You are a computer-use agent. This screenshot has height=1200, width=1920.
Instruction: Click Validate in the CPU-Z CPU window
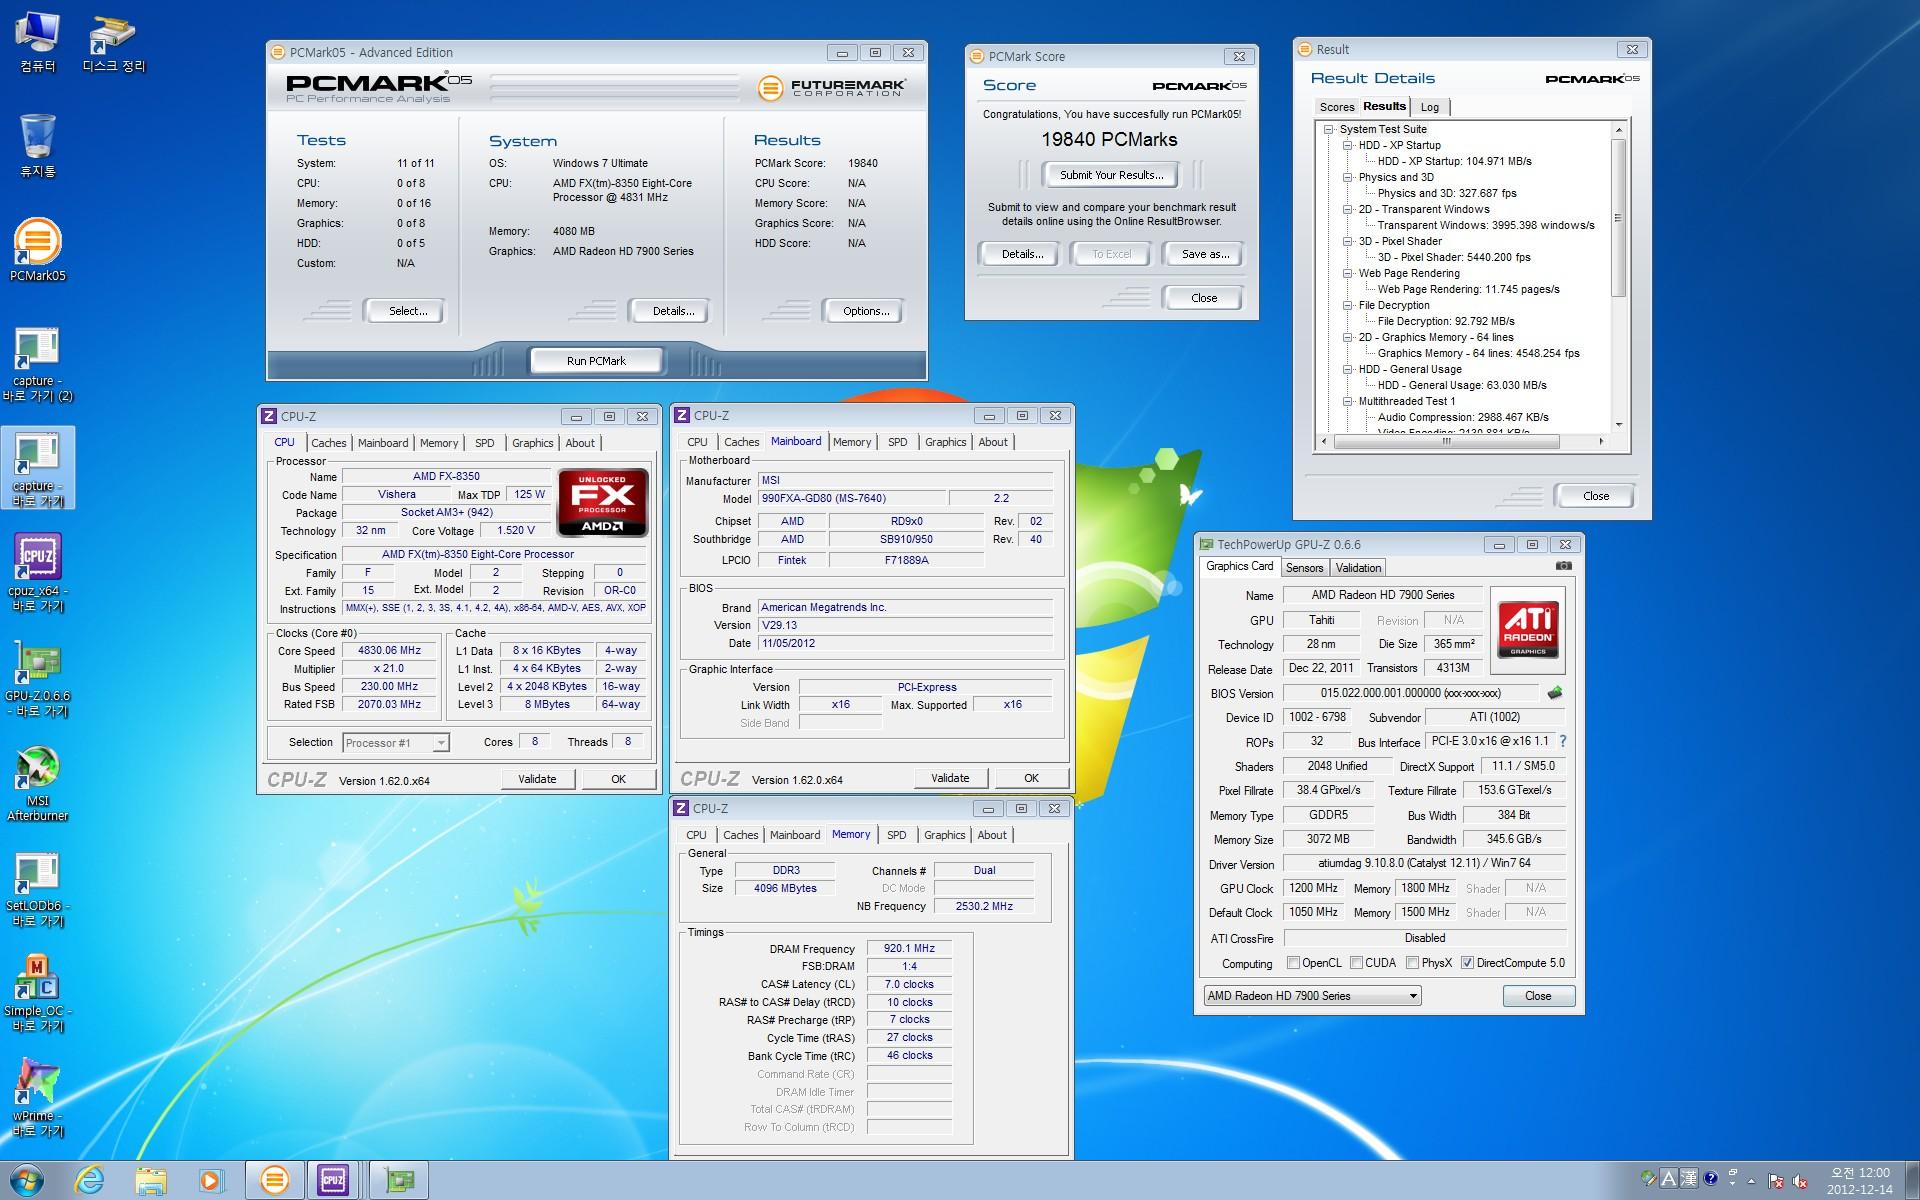coord(537,779)
